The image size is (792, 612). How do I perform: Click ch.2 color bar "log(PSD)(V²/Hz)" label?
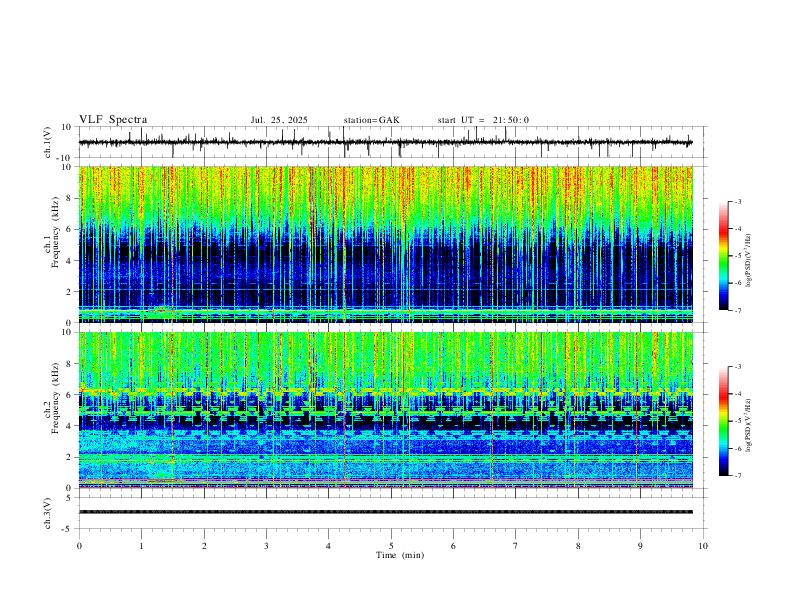click(748, 426)
